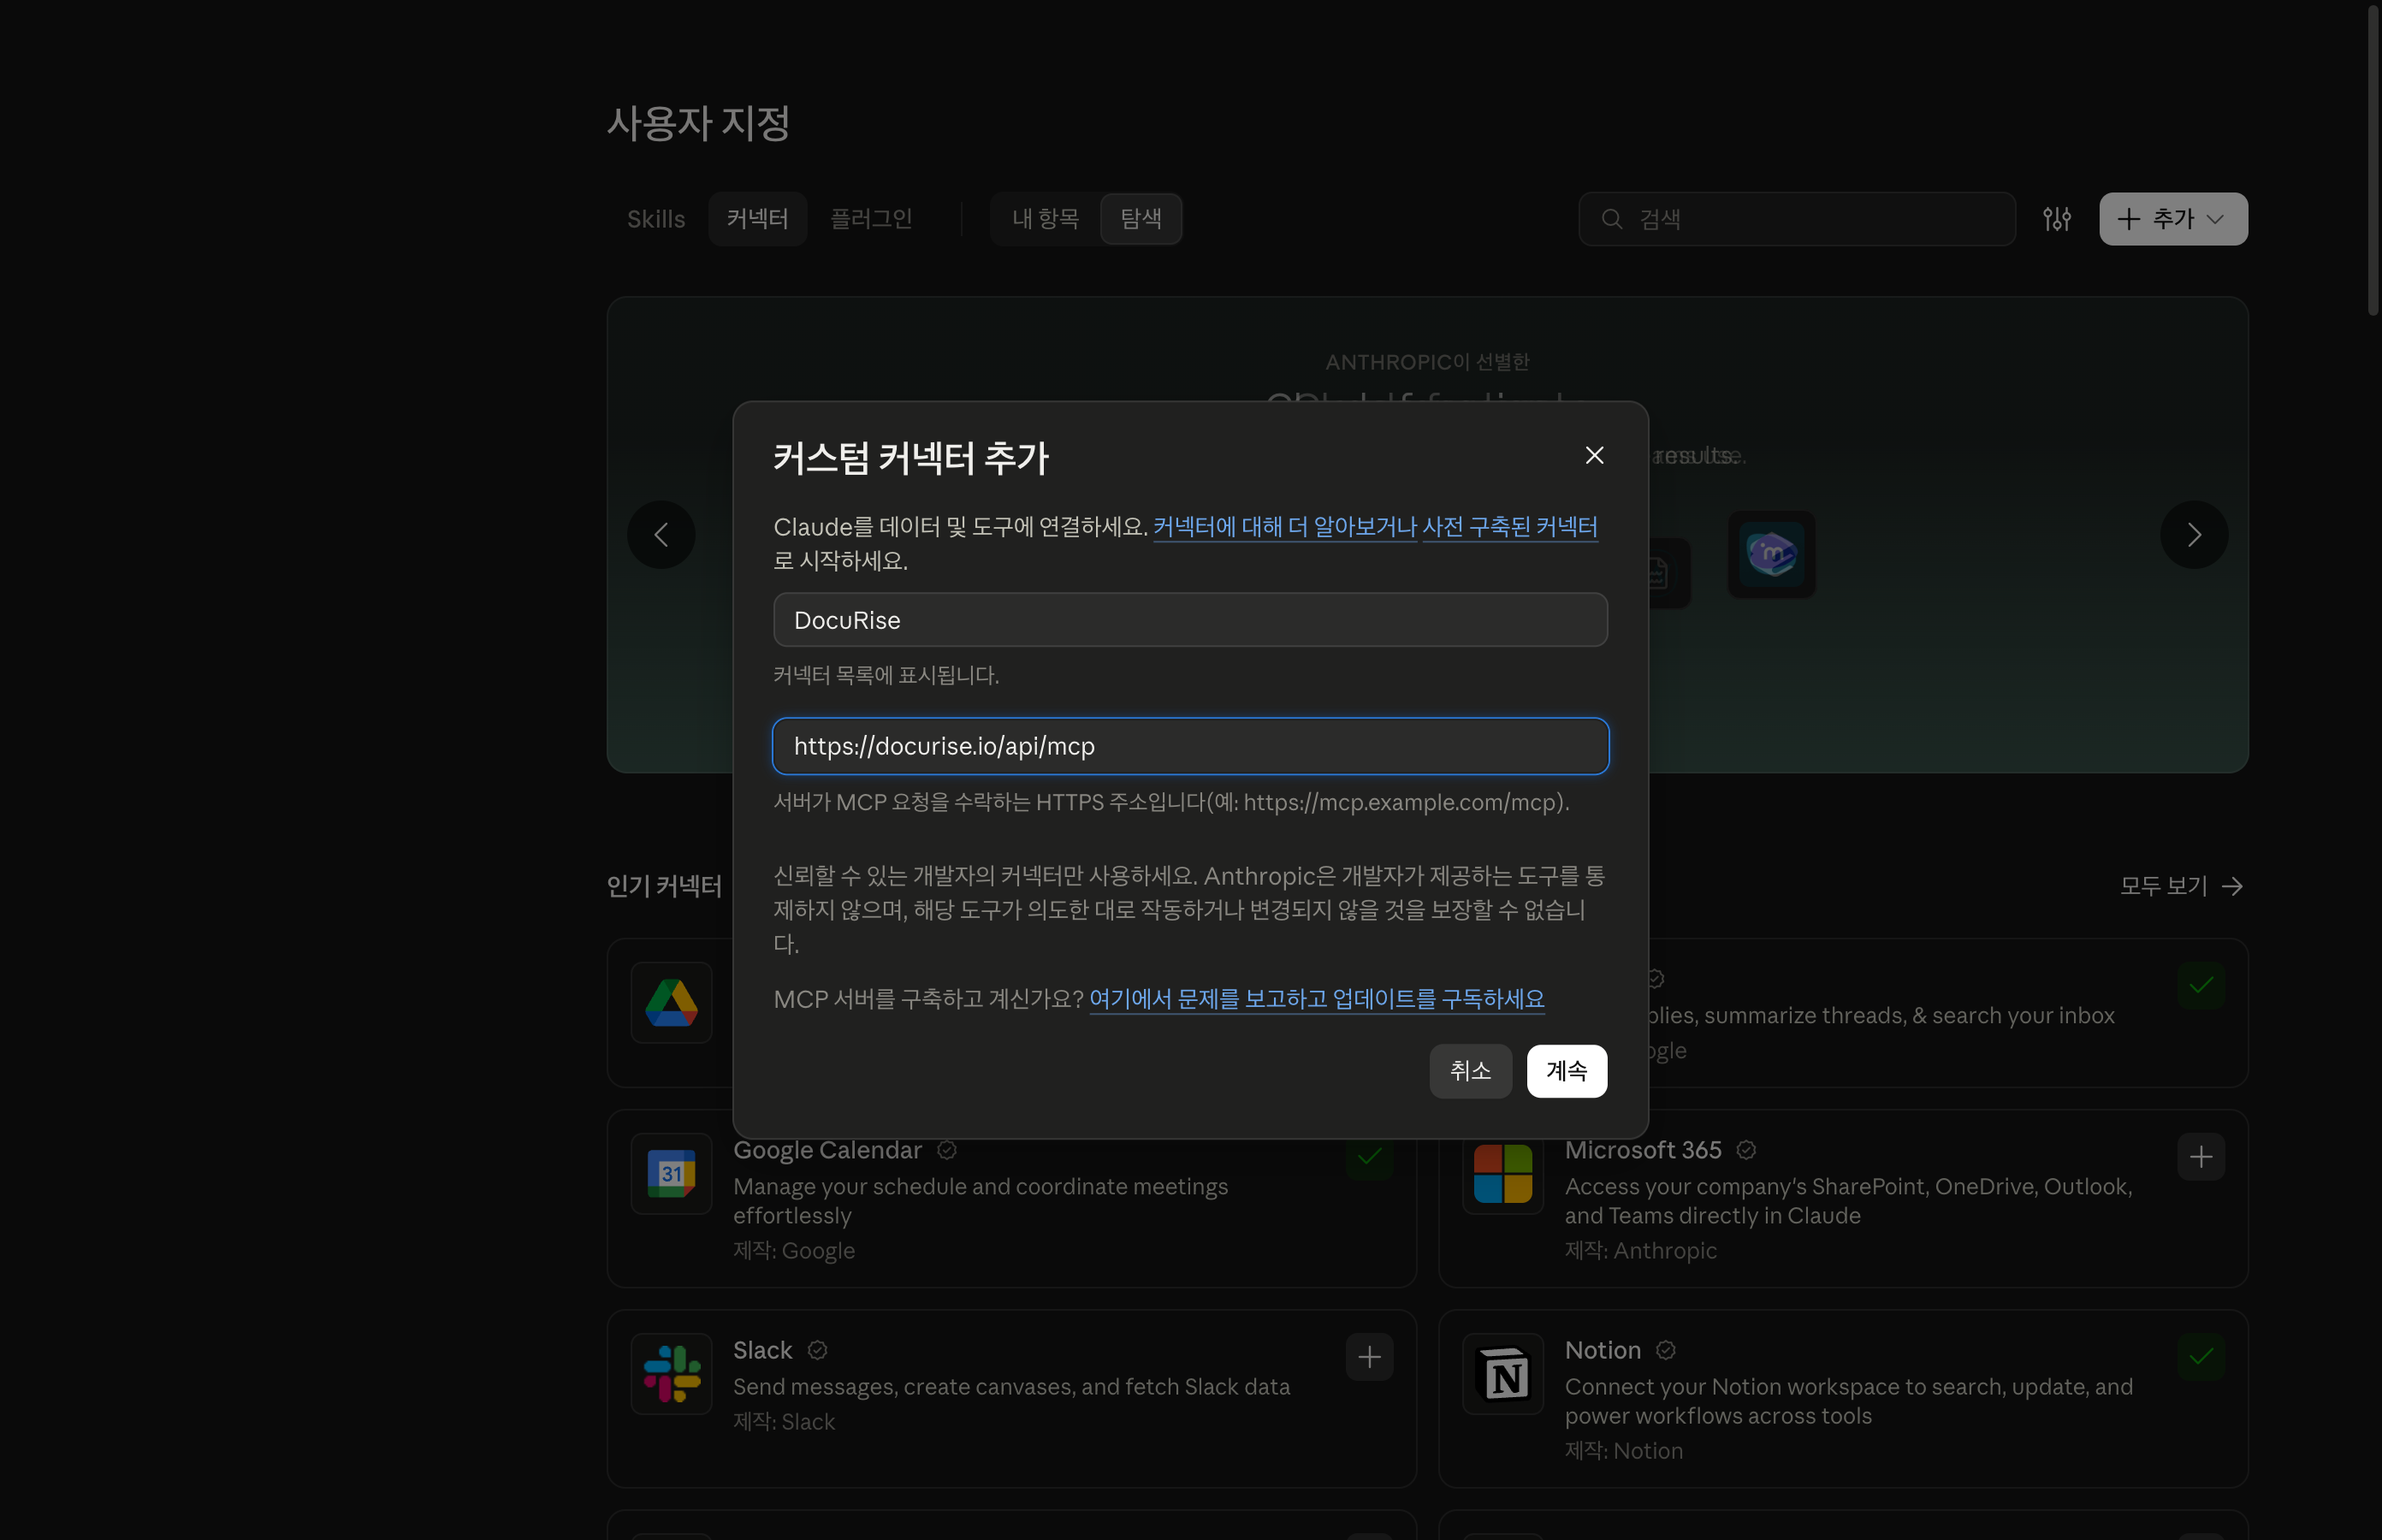Viewport: 2382px width, 1540px height.
Task: Click the Microsoft 365 title text
Action: click(1642, 1150)
